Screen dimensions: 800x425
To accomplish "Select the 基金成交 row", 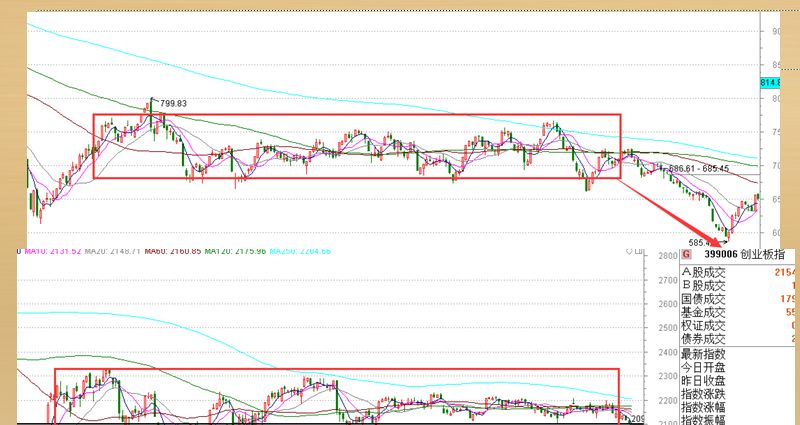I will [x=738, y=312].
